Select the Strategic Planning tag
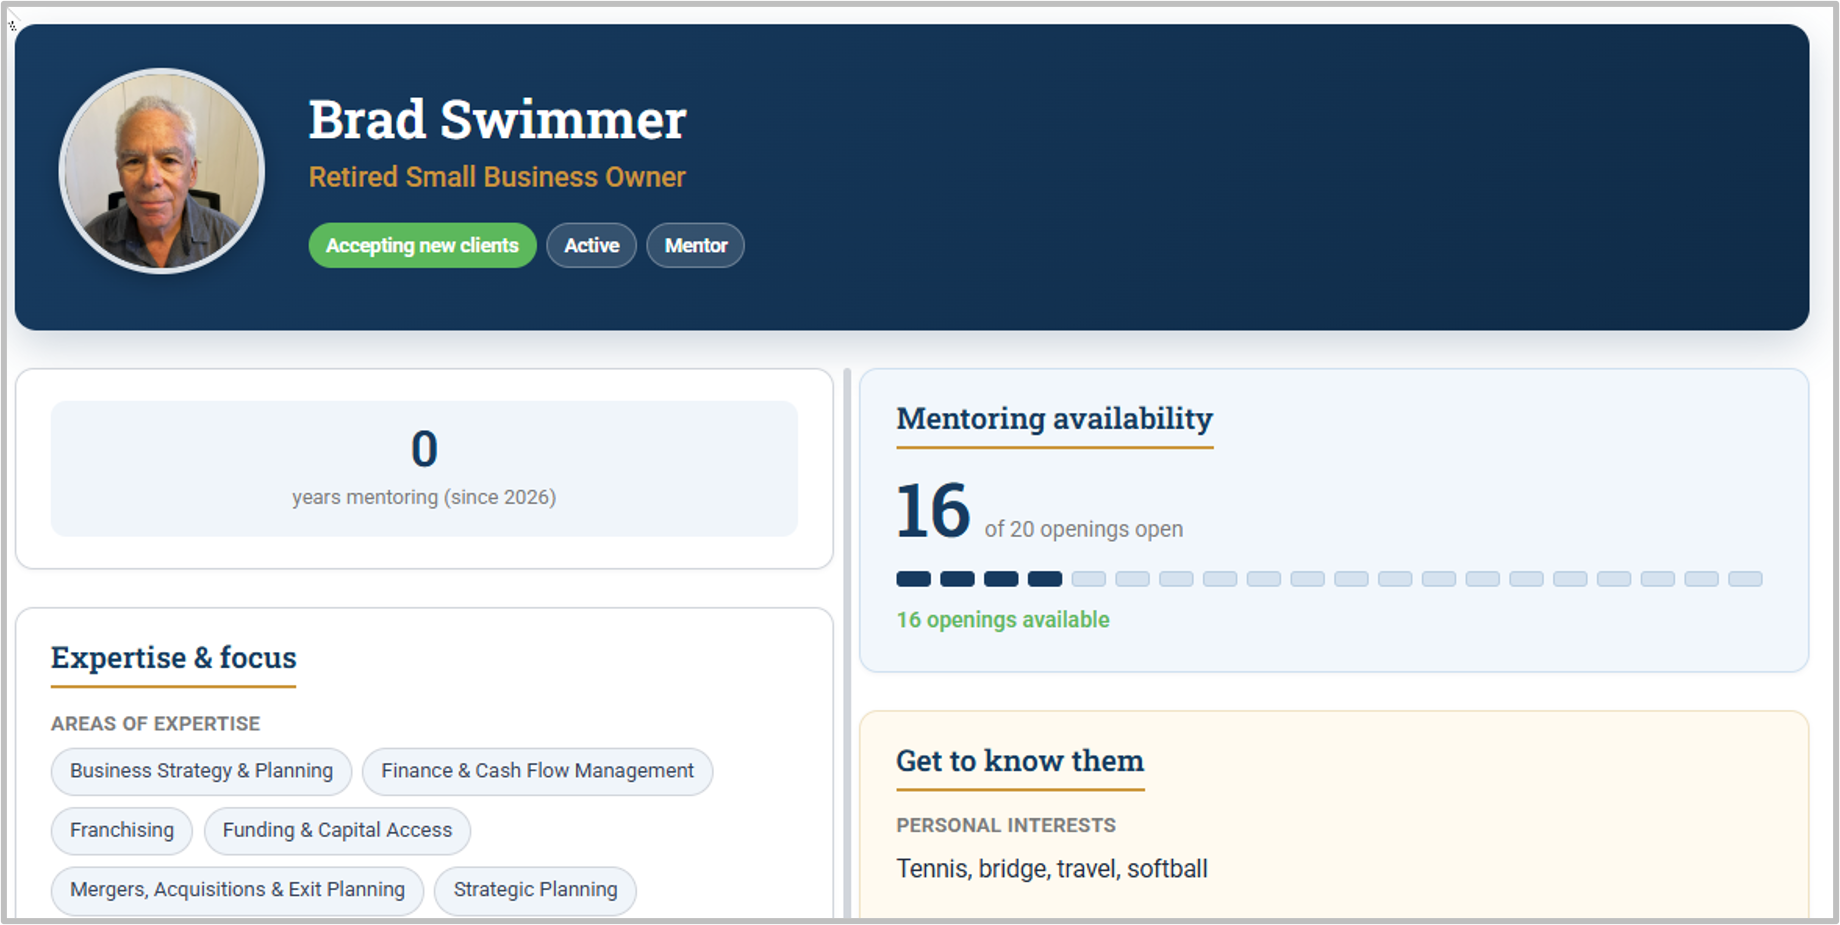The width and height of the screenshot is (1840, 925). pyautogui.click(x=535, y=889)
